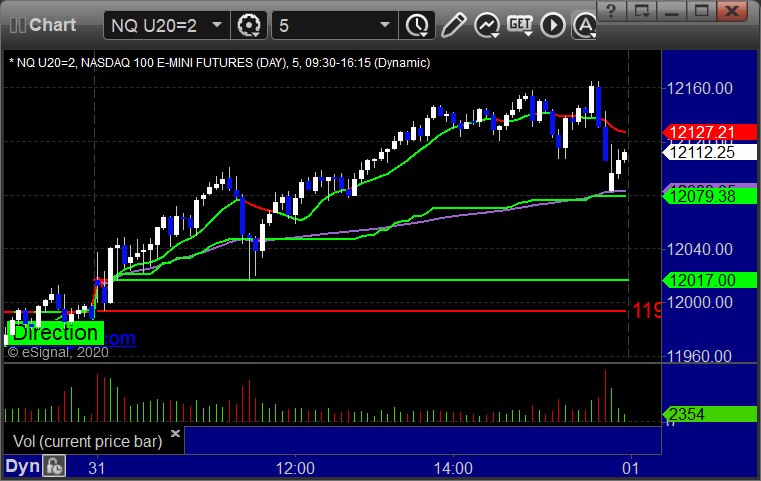Open the symbol dropdown showing NQ U20=2
Screen dimensions: 761x481
click(x=166, y=25)
